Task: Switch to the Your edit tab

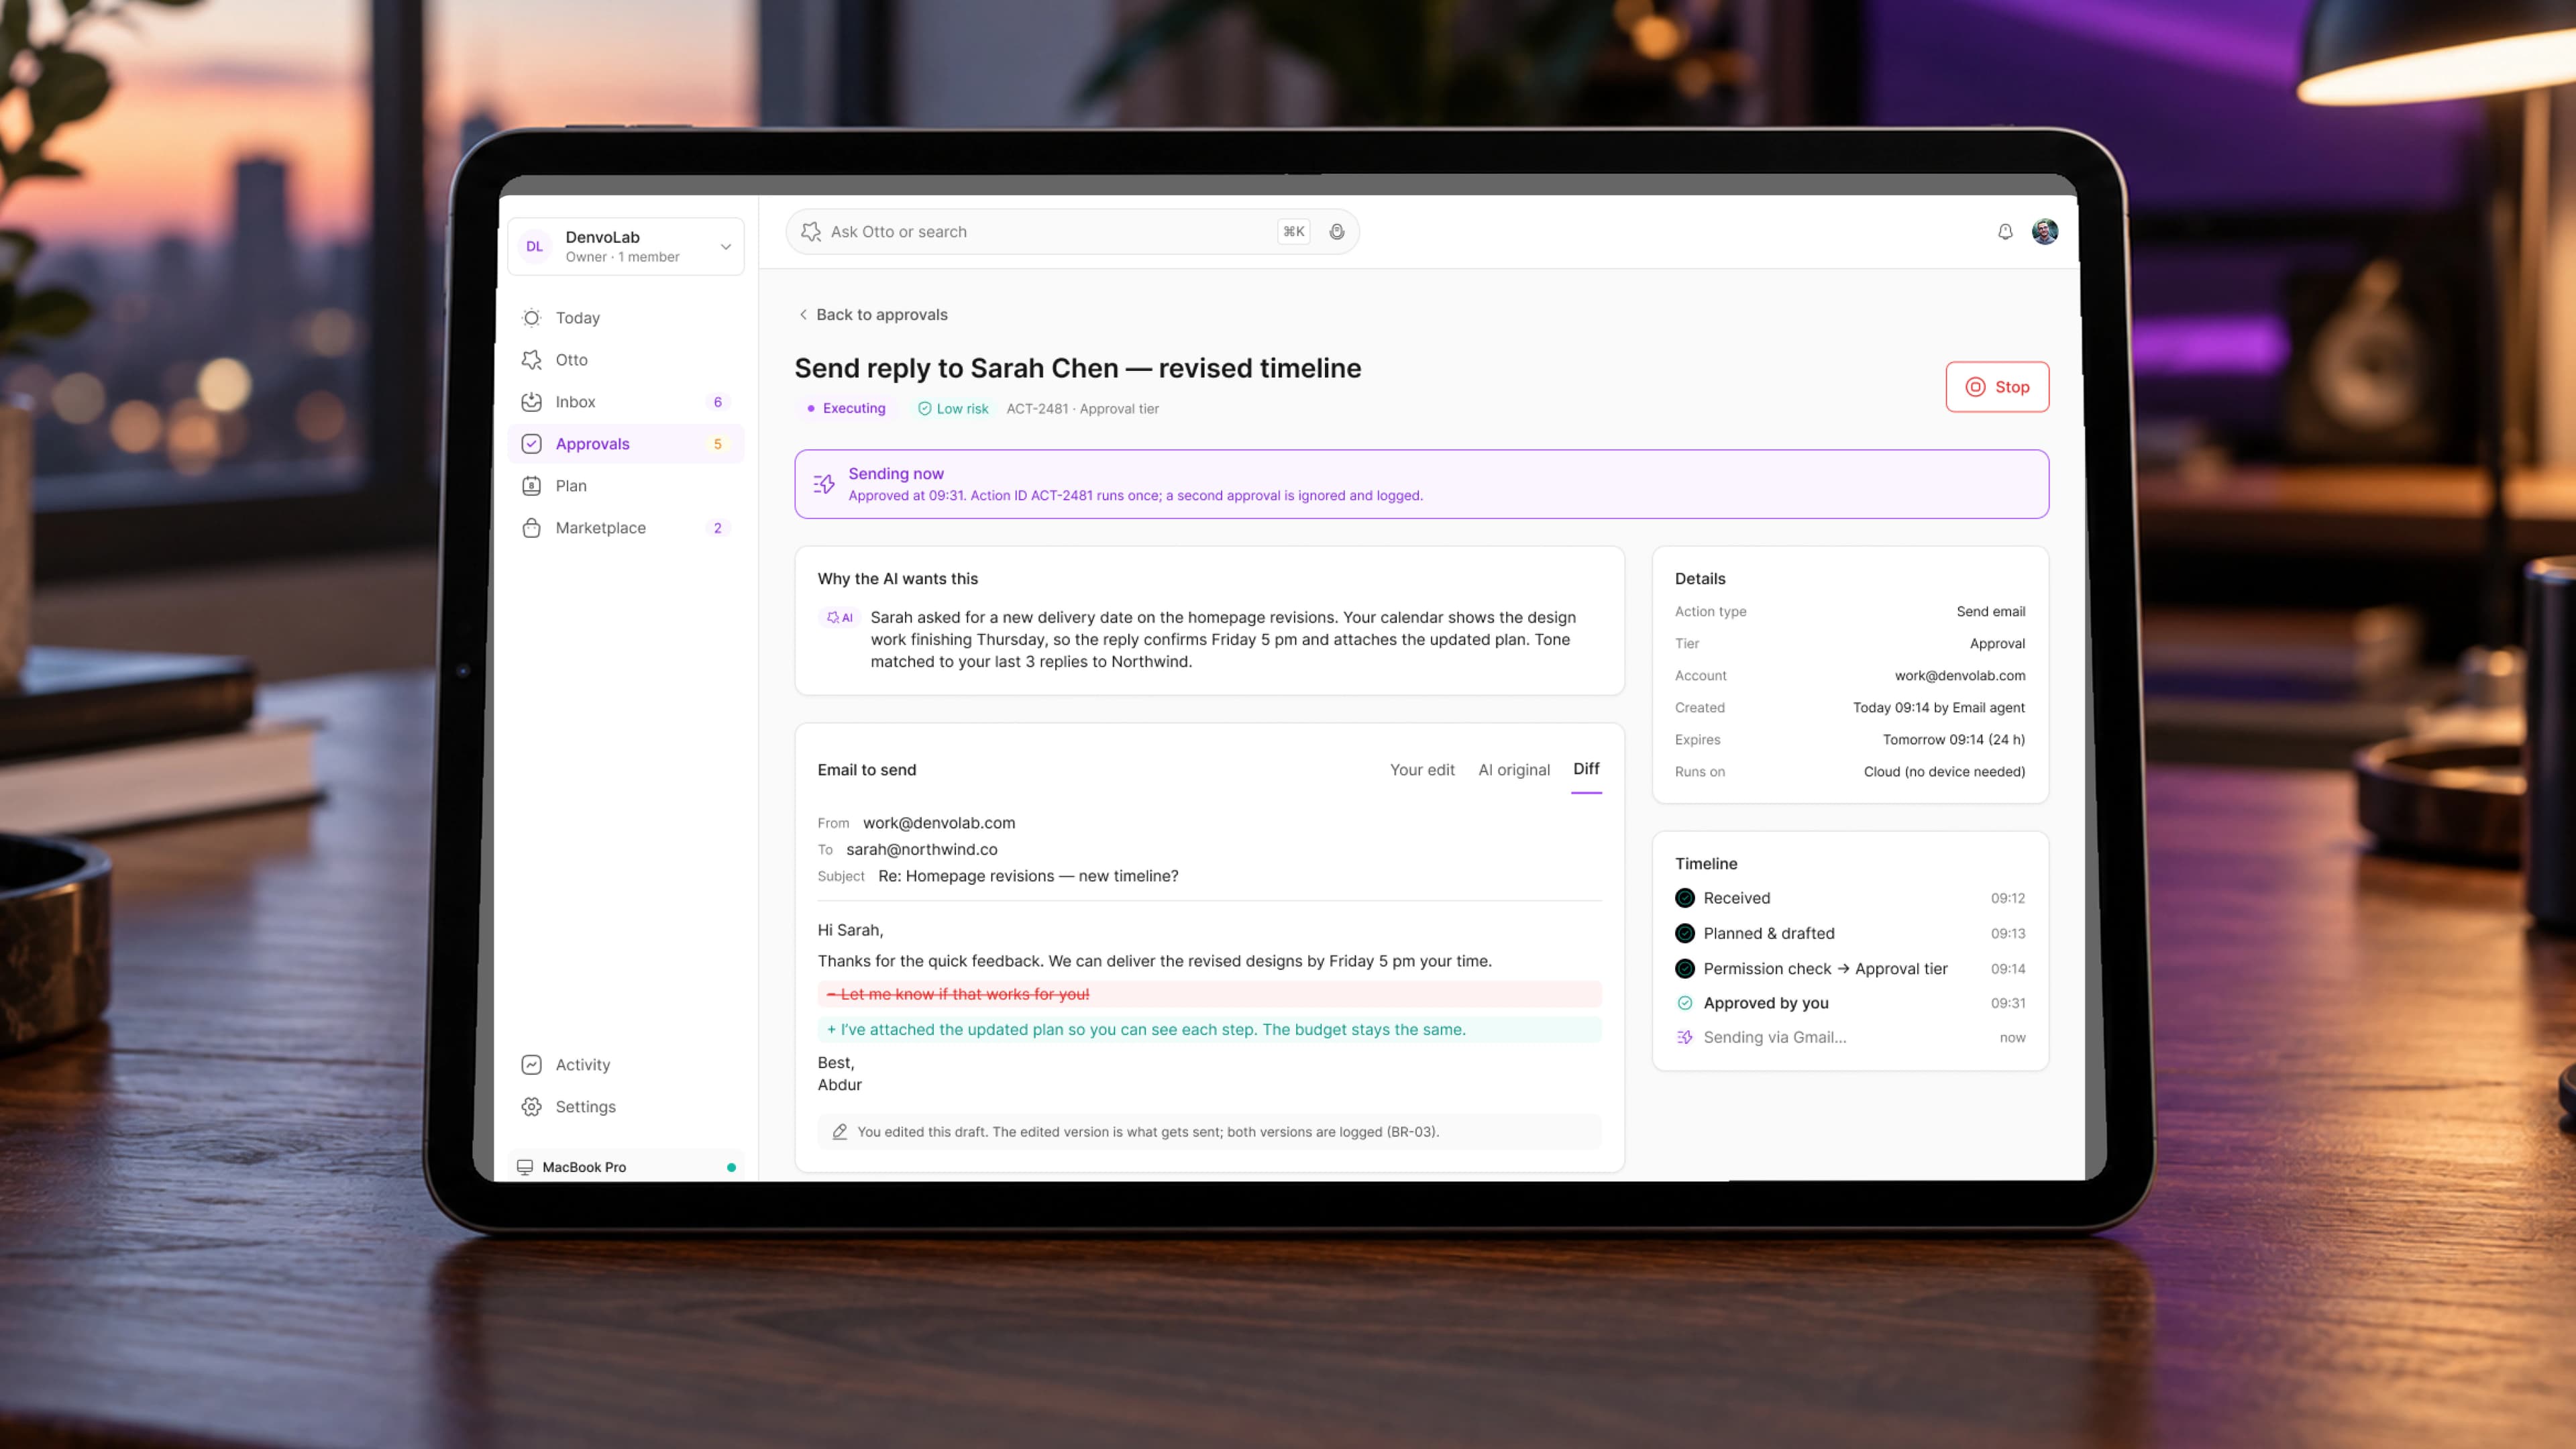Action: point(1422,770)
